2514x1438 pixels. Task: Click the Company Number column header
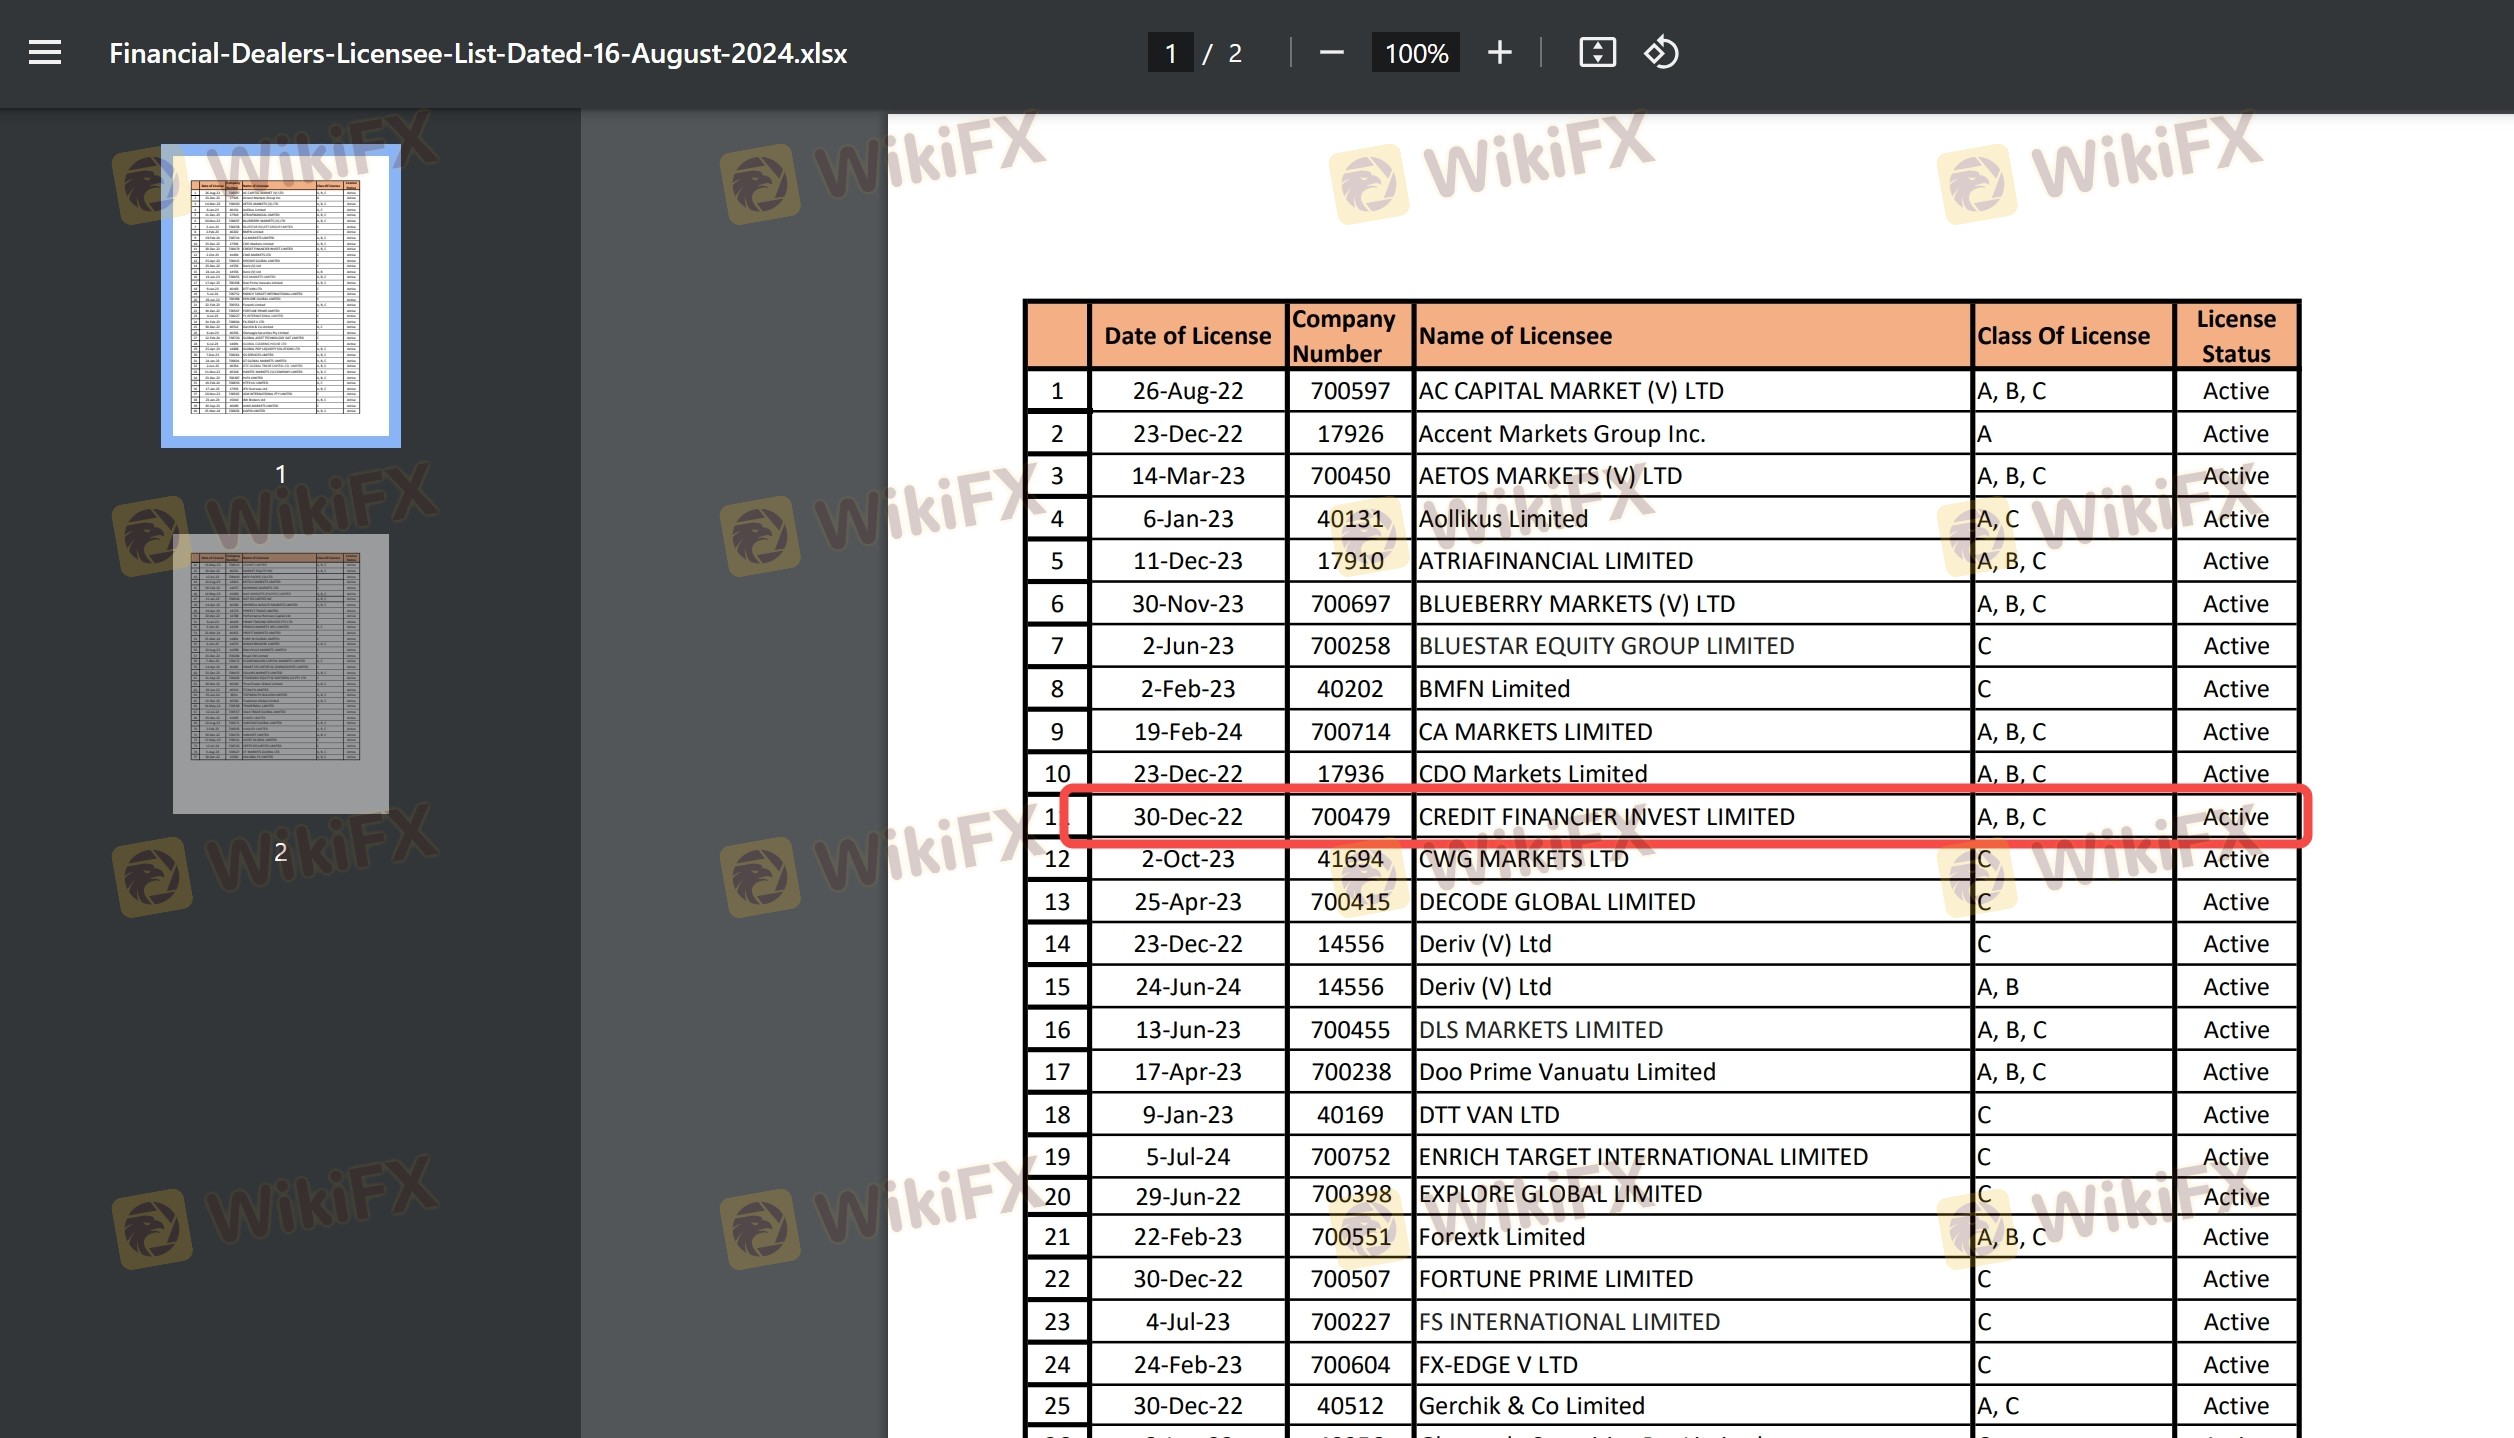point(1344,336)
